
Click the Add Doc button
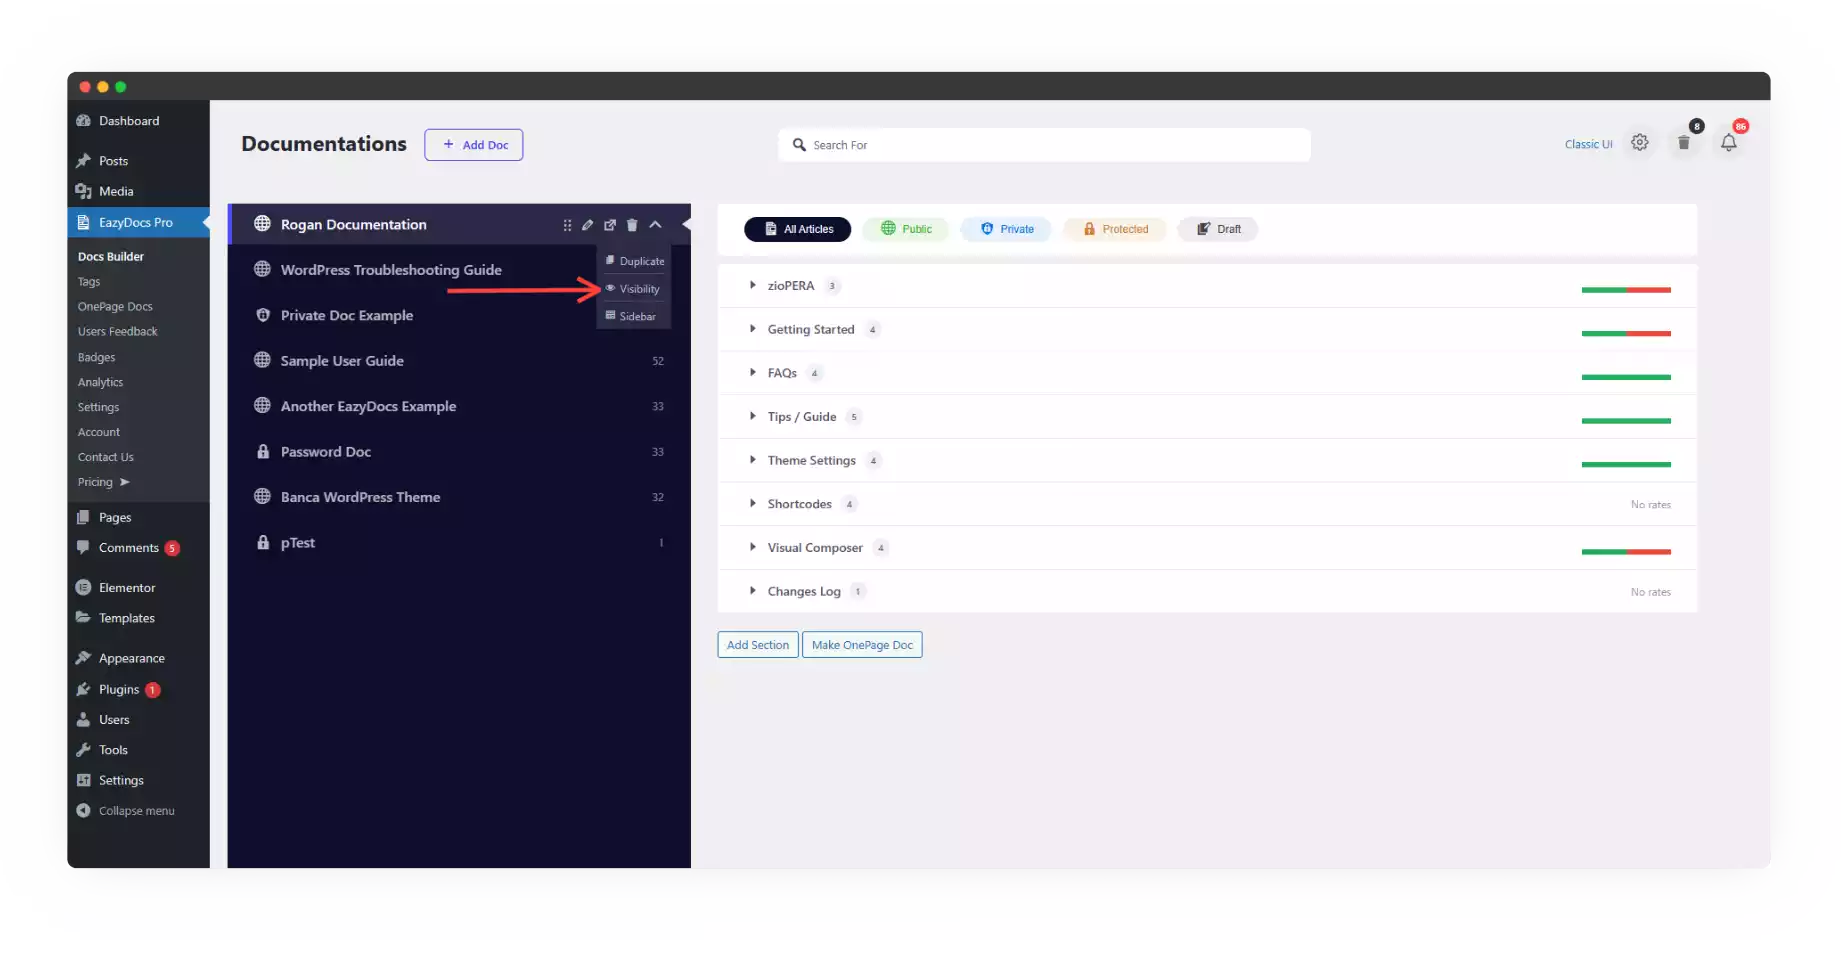[473, 144]
